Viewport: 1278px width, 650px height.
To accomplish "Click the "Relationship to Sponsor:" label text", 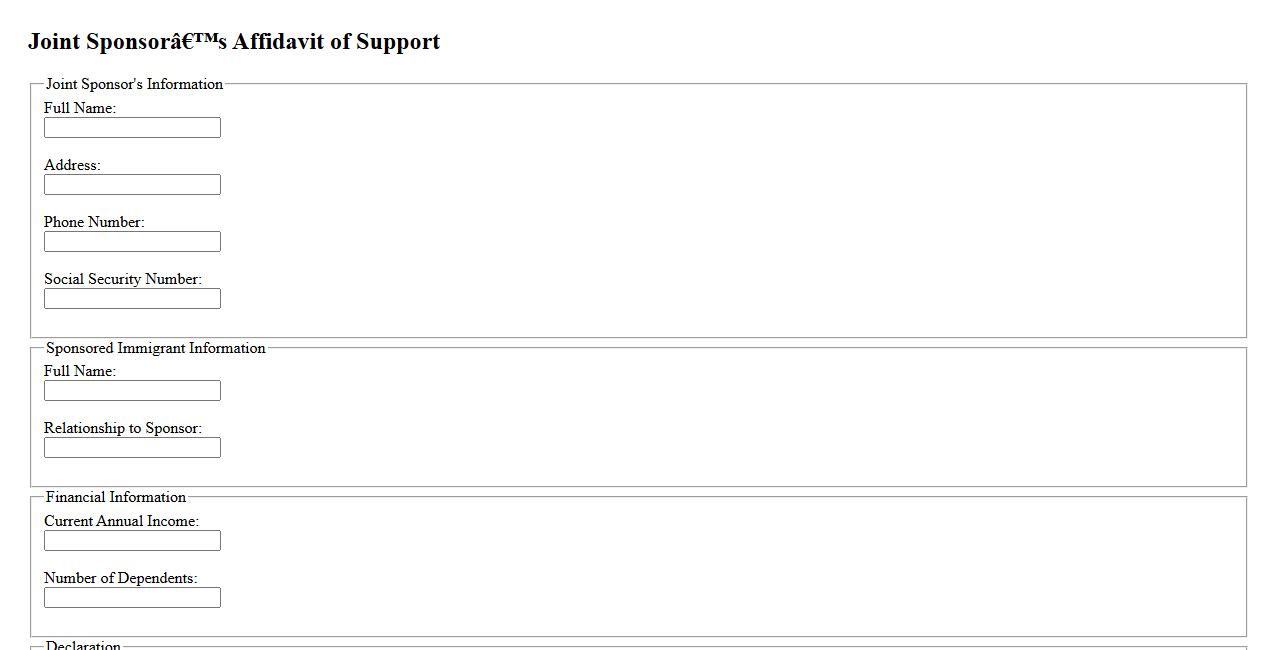I will pyautogui.click(x=123, y=428).
